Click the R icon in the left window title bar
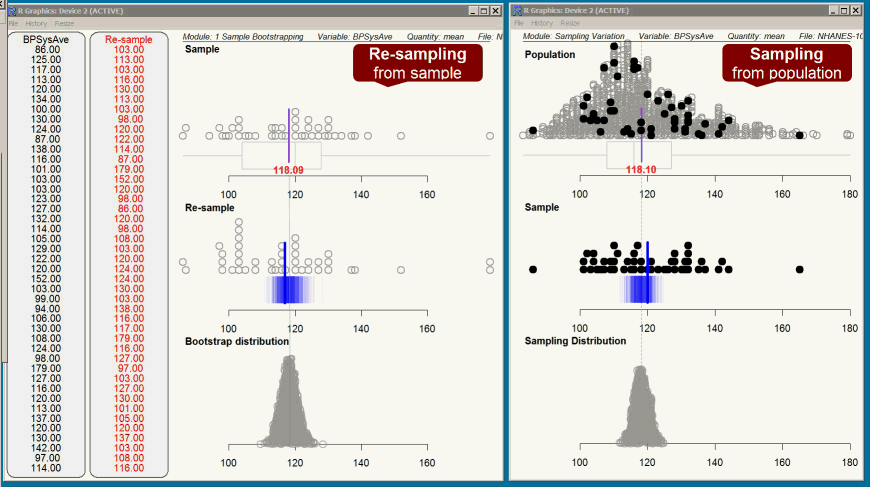The height and width of the screenshot is (487, 870). tap(12, 10)
